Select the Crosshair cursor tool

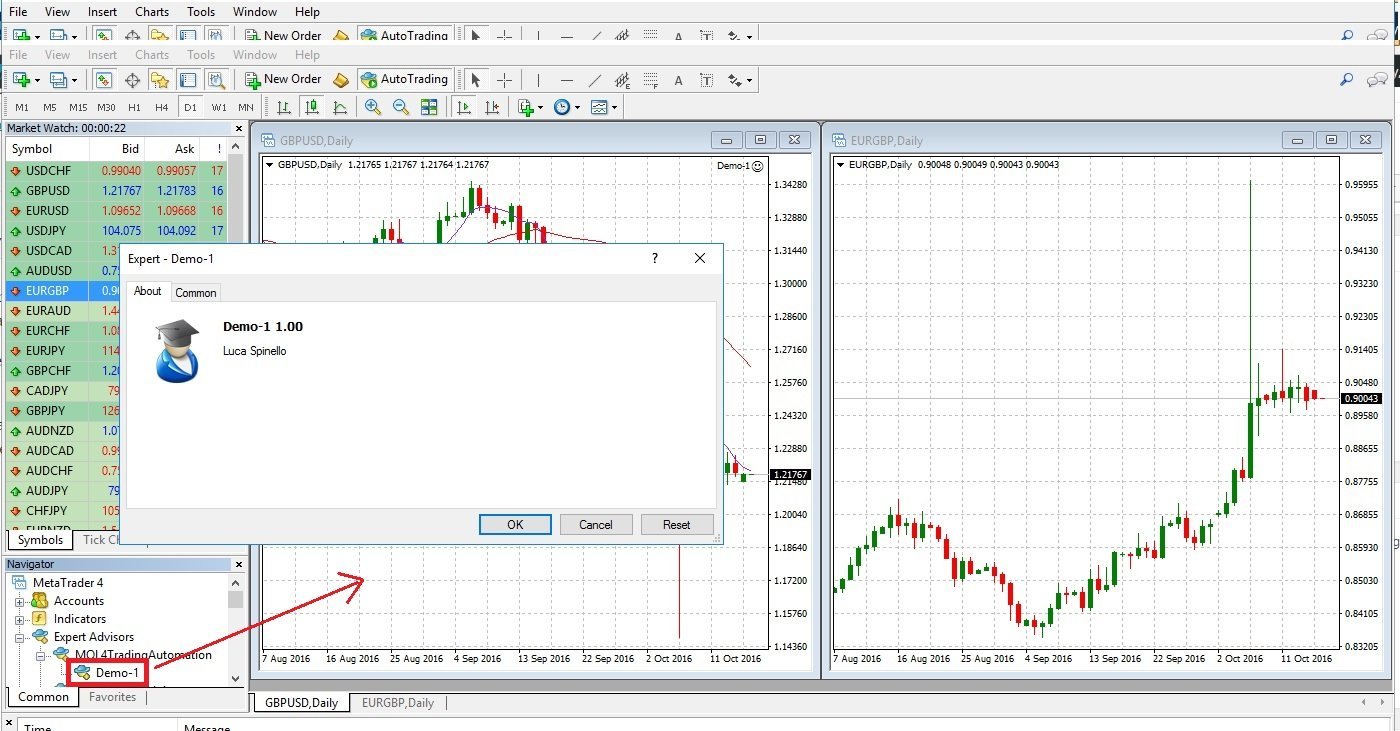tap(505, 80)
